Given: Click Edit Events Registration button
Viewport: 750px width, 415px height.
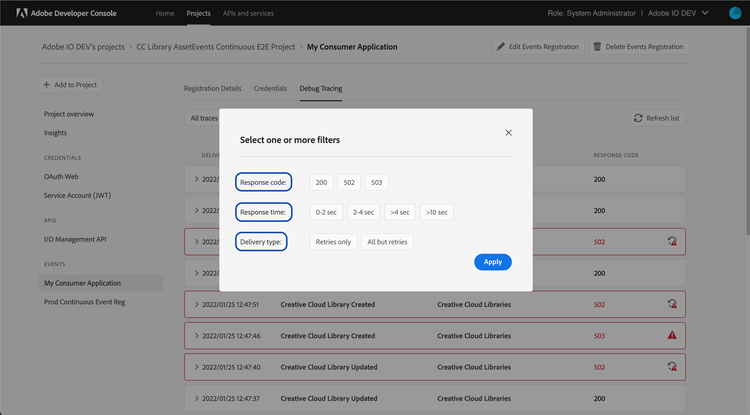Looking at the screenshot, I should click(538, 47).
